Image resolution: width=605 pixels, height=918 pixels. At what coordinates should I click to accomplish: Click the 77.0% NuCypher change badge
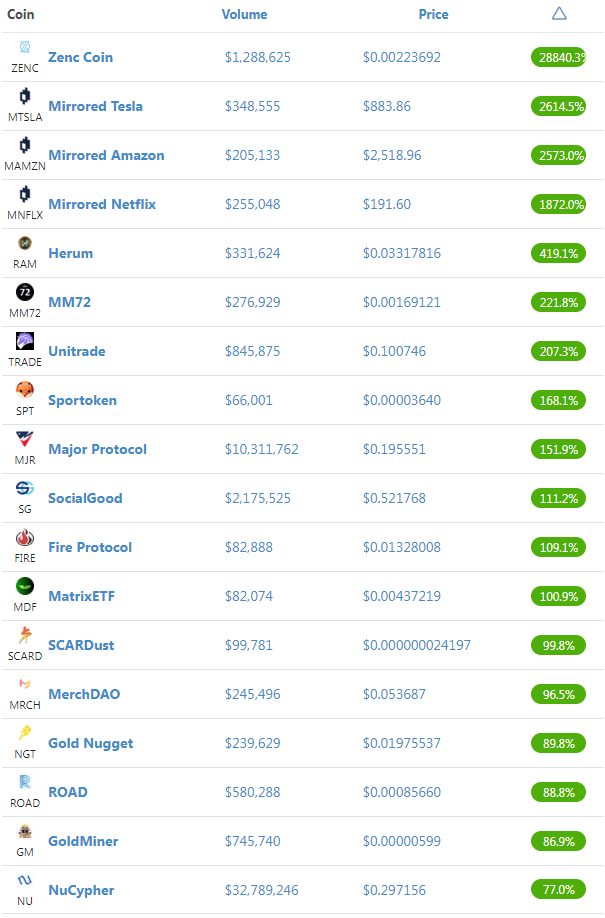click(x=559, y=890)
